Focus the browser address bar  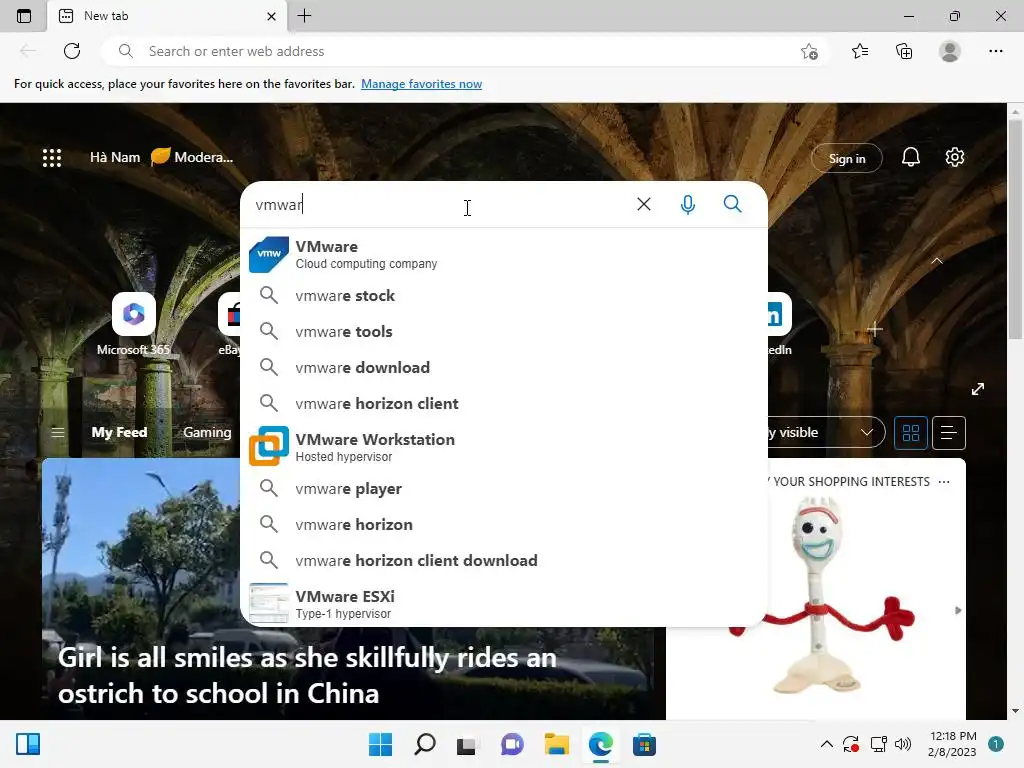pyautogui.click(x=465, y=51)
